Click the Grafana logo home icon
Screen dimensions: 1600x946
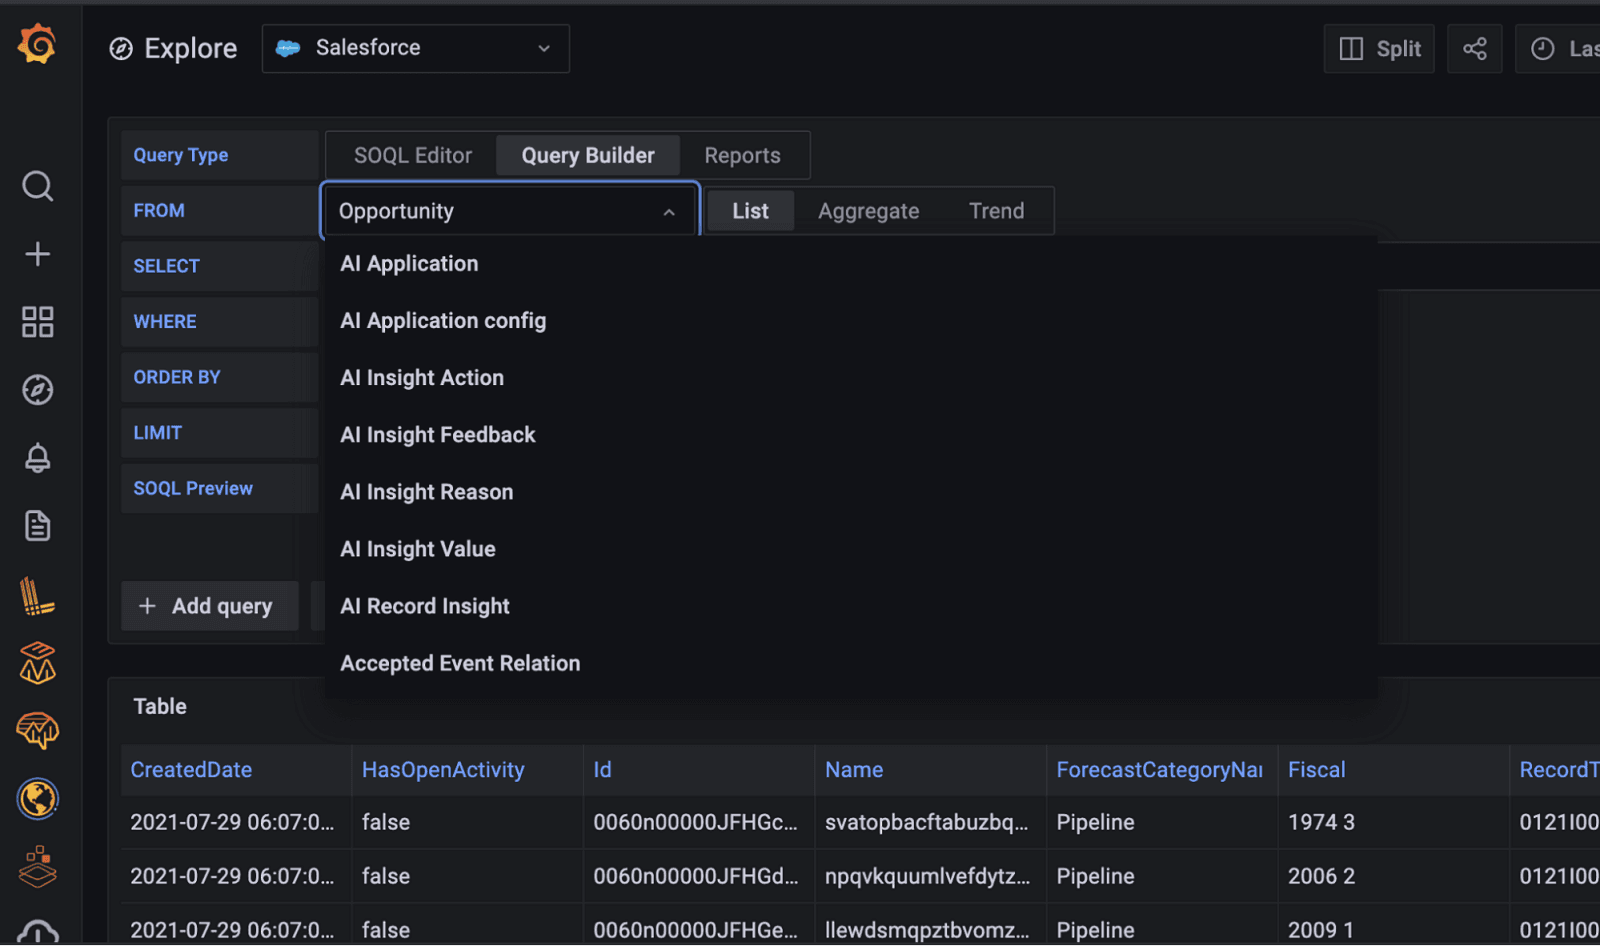pyautogui.click(x=37, y=45)
